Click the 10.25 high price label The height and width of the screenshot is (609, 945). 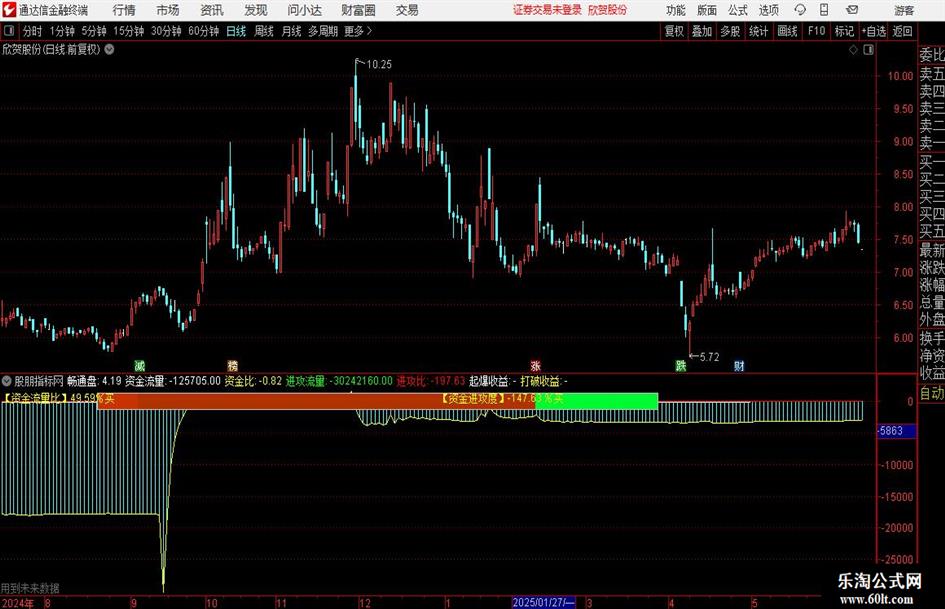click(x=378, y=64)
